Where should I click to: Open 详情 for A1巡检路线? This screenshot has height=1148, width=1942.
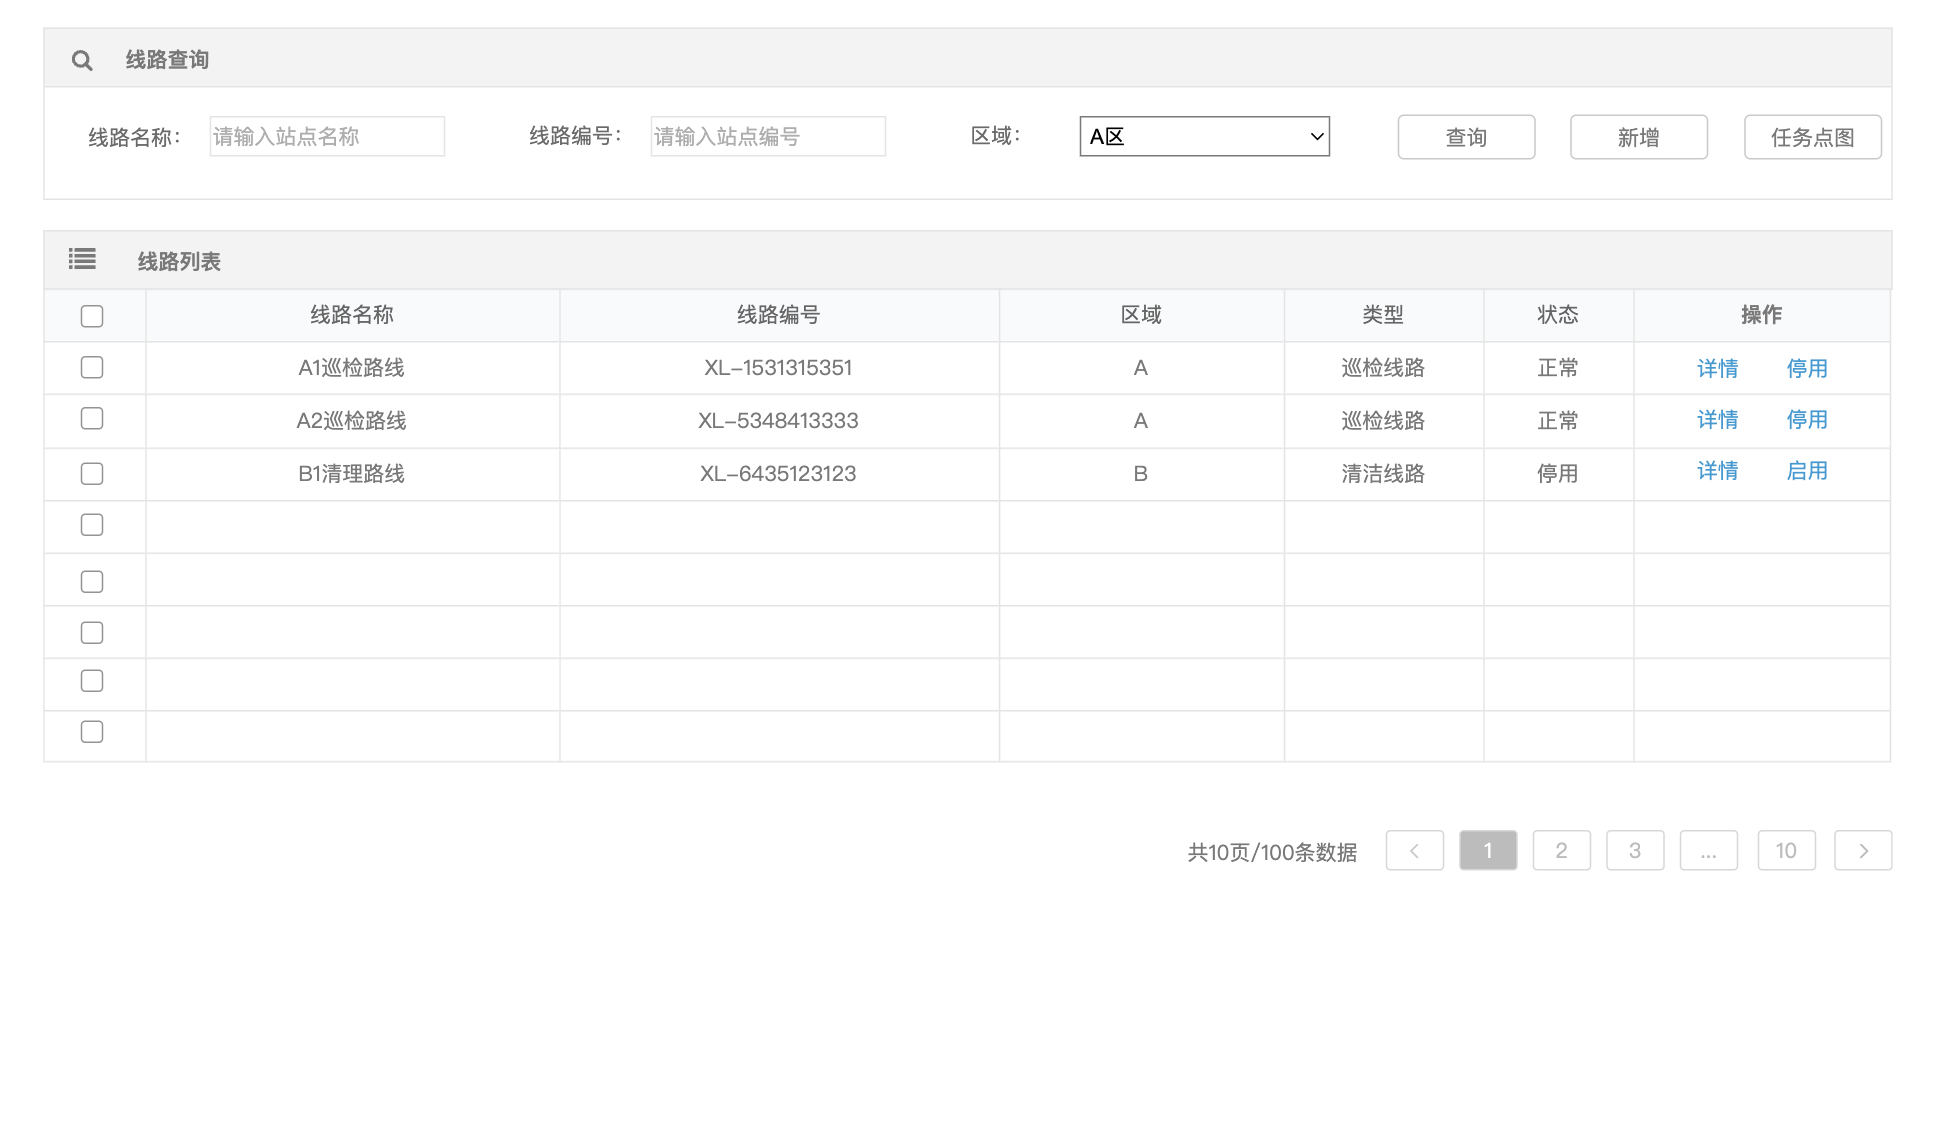pos(1717,368)
